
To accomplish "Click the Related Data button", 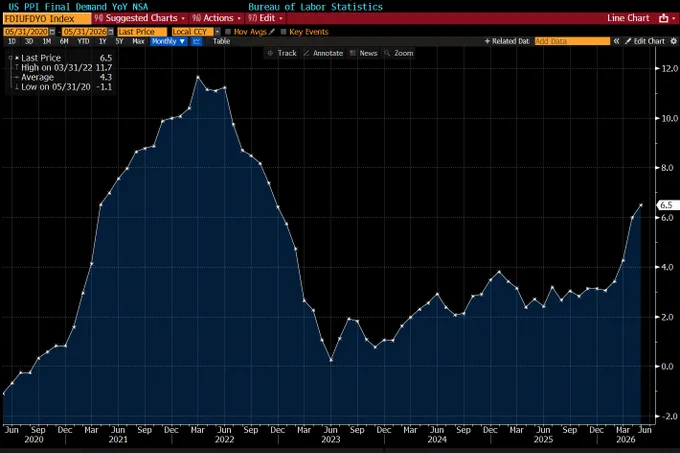I will tap(507, 41).
